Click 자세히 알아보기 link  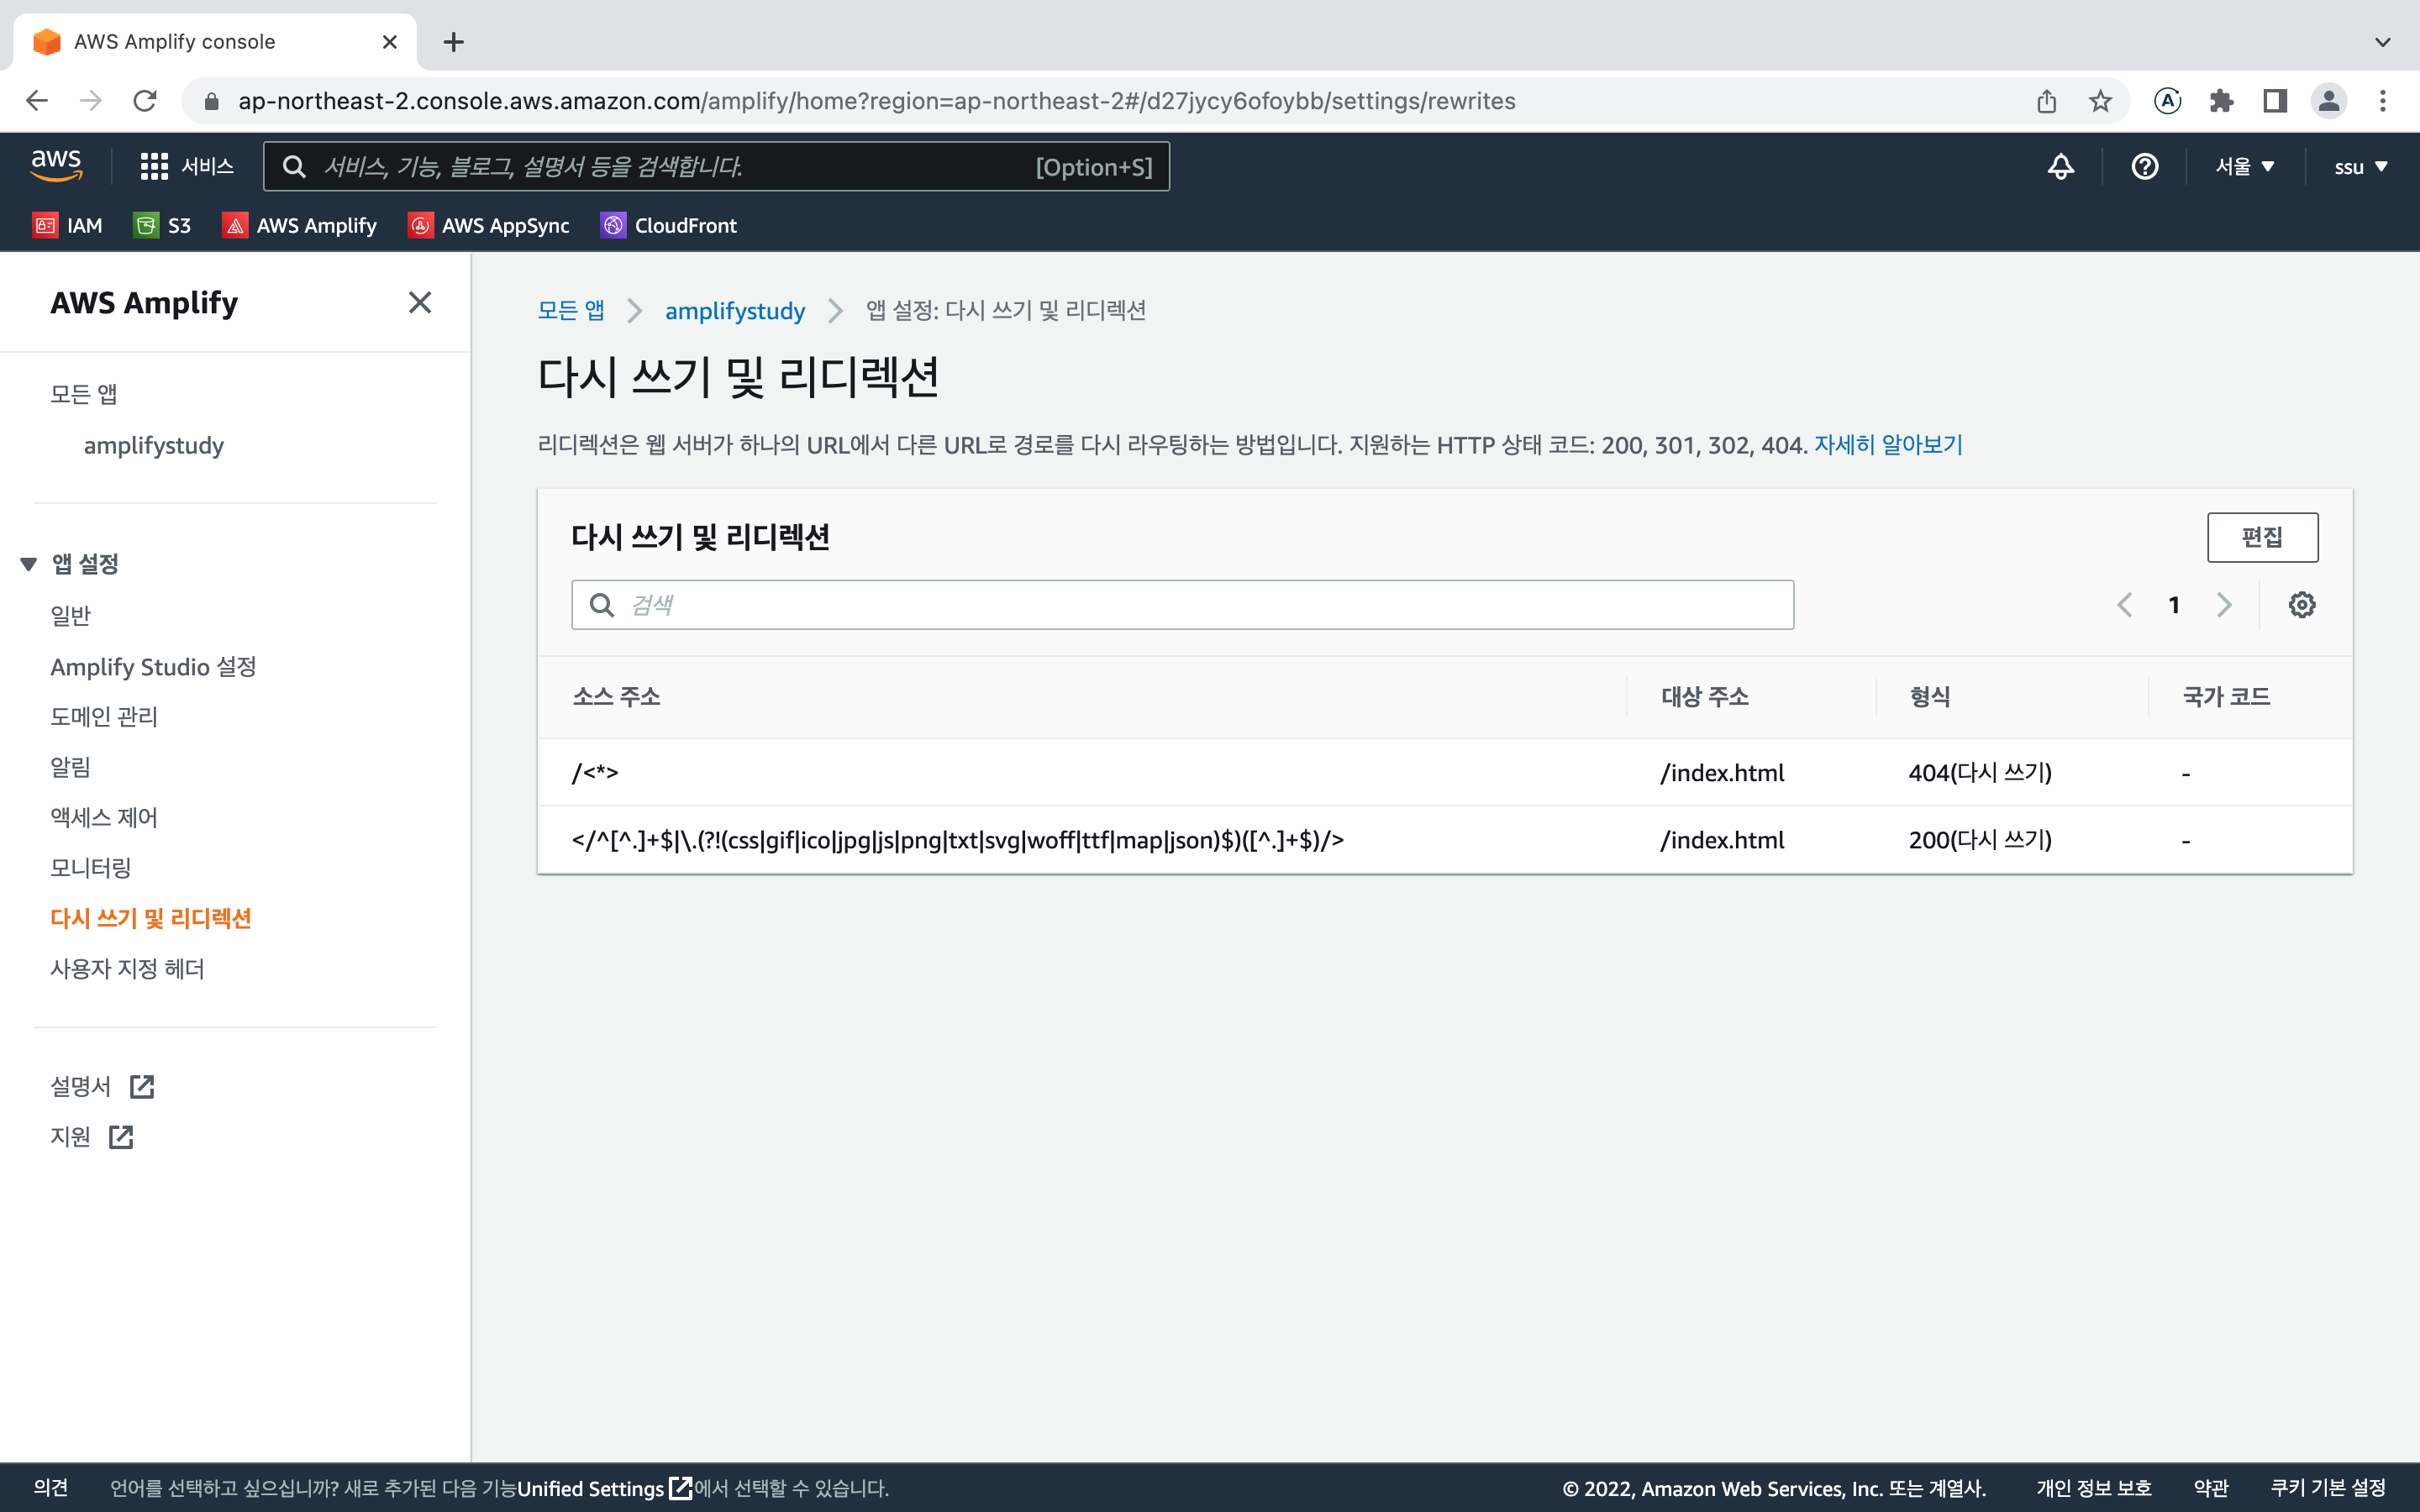(1889, 444)
